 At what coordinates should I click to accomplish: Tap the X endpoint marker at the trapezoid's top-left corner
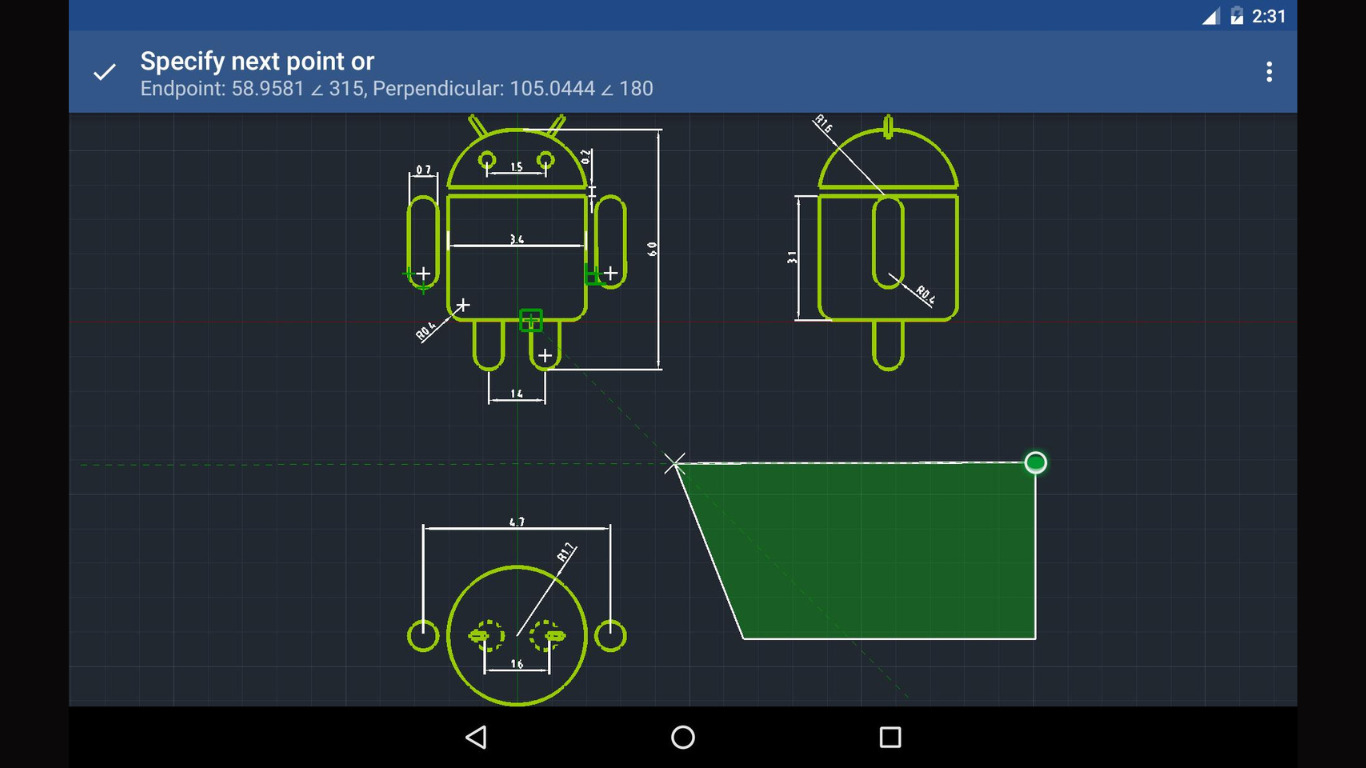[x=675, y=462]
